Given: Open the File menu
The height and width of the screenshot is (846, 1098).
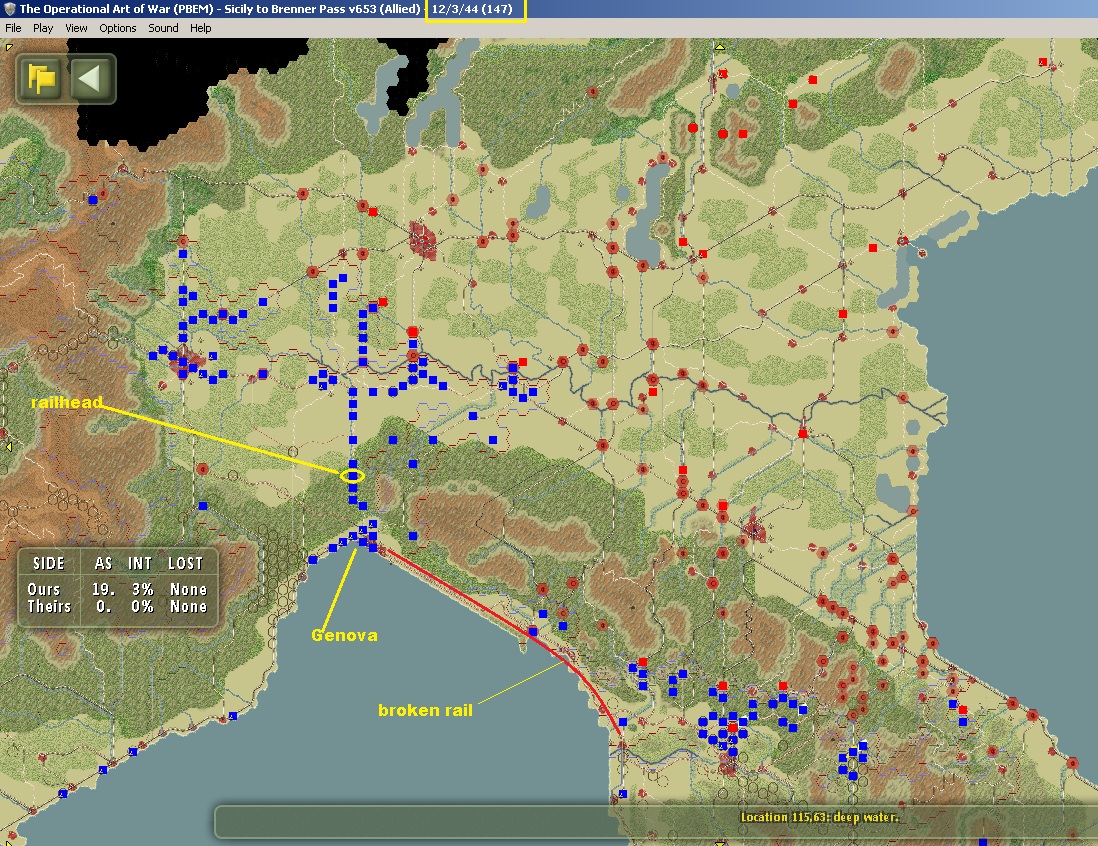Looking at the screenshot, I should coord(13,28).
